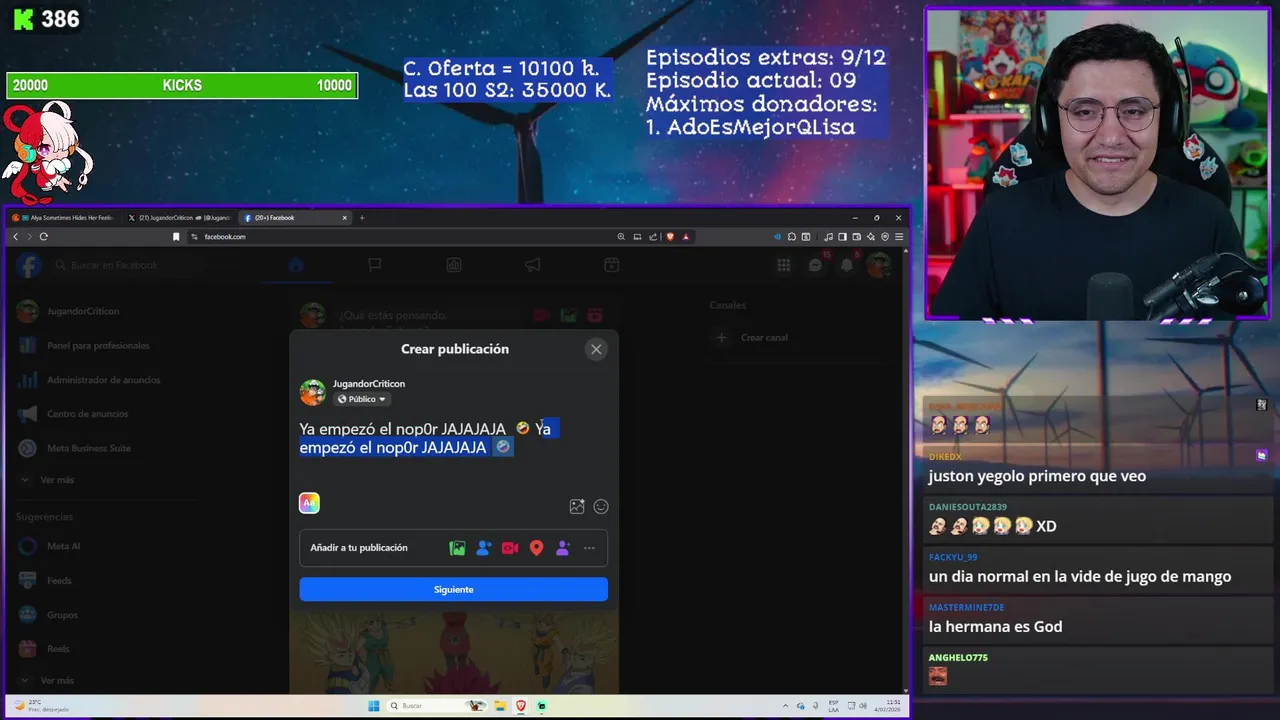Open the Facebook insights chart tab
Screen dimensions: 1280x720
(454, 265)
